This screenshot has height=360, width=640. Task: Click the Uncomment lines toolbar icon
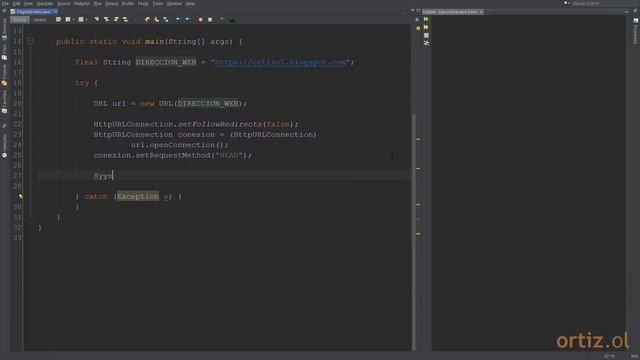point(232,20)
